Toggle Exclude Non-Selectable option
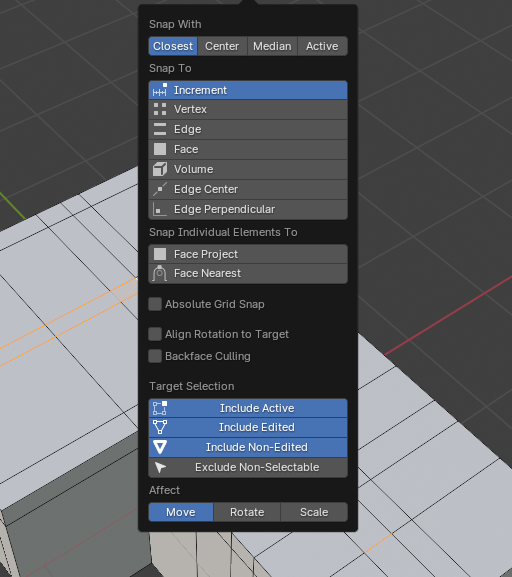Viewport: 512px width, 577px height. [x=248, y=467]
